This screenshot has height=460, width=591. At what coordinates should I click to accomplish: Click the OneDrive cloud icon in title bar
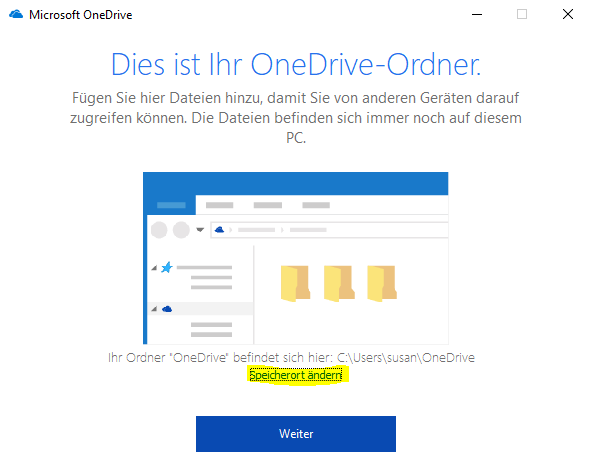(16, 14)
